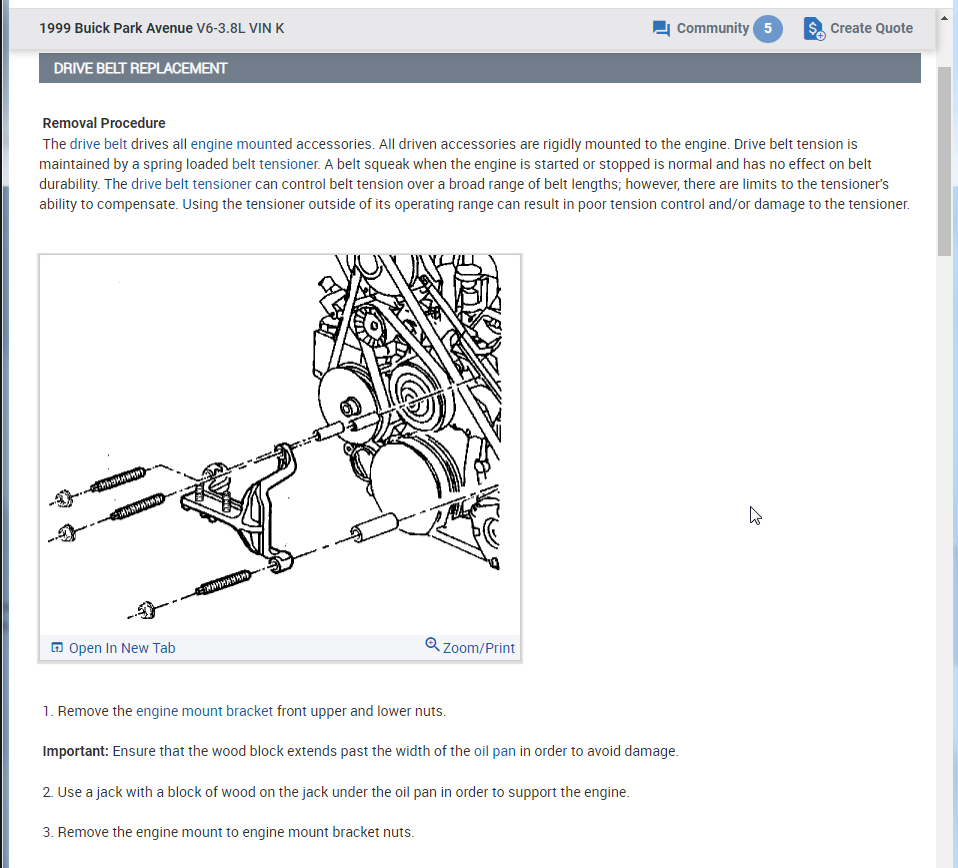The image size is (958, 868).
Task: Click the 'DRIVE BELT REPLACEMENT' header bar
Action: (x=480, y=68)
